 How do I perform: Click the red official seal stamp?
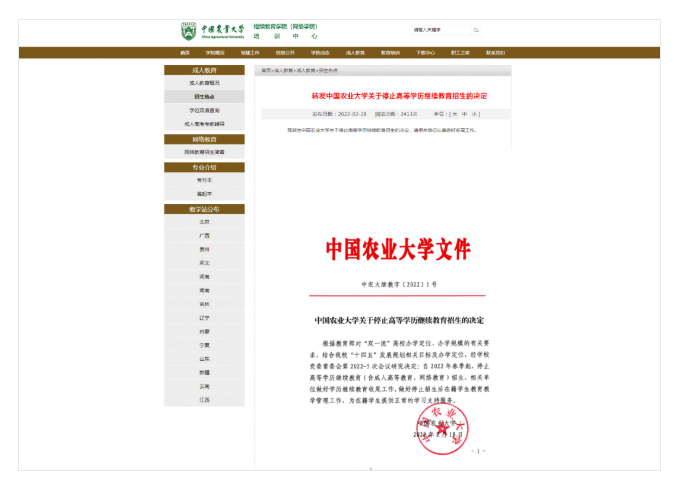coord(442,429)
